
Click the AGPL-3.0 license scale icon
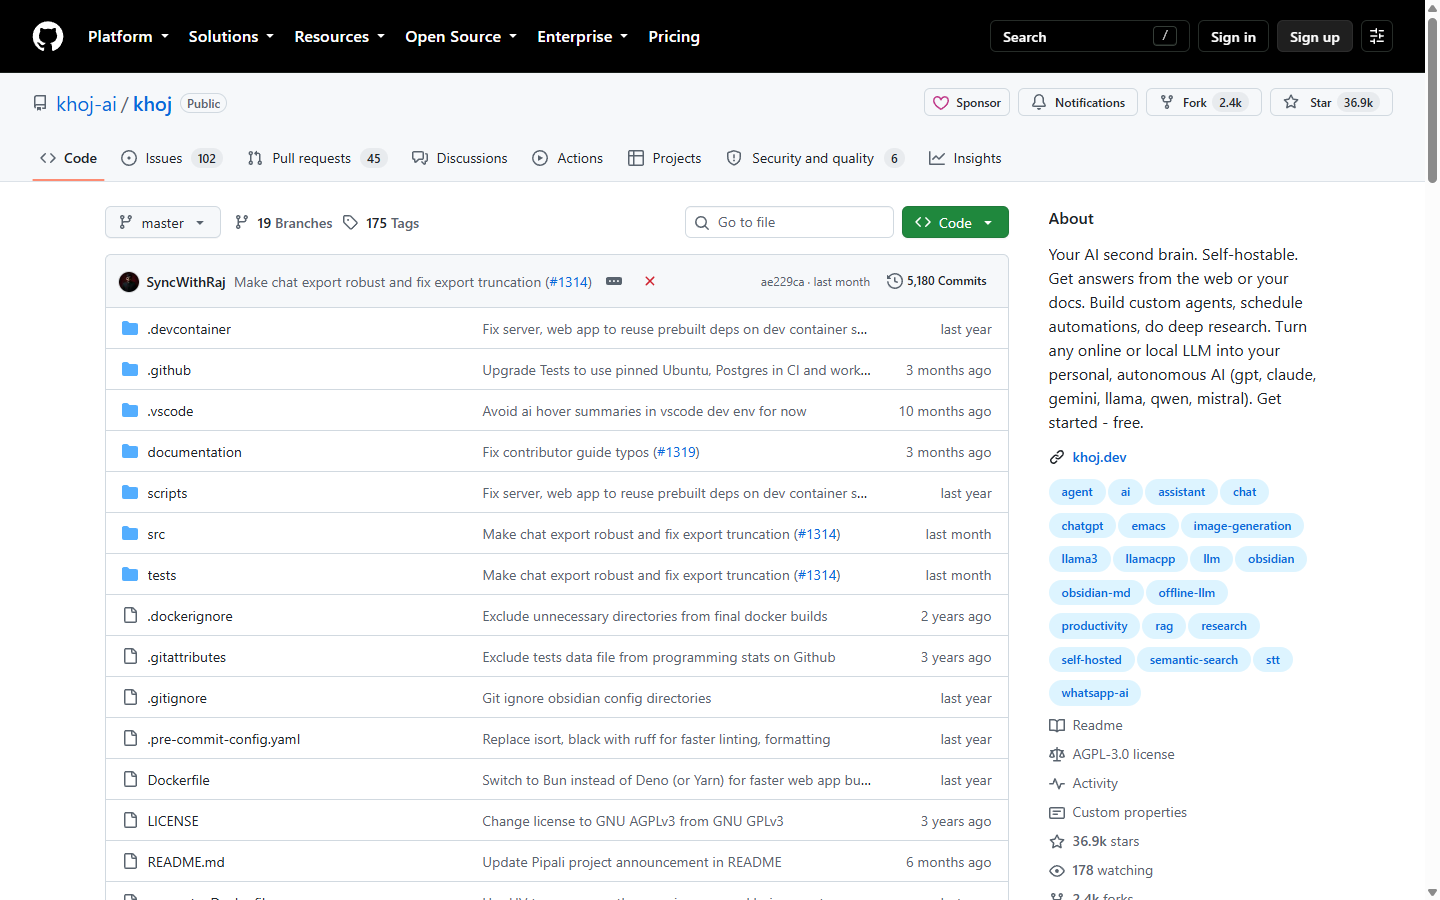coord(1057,755)
